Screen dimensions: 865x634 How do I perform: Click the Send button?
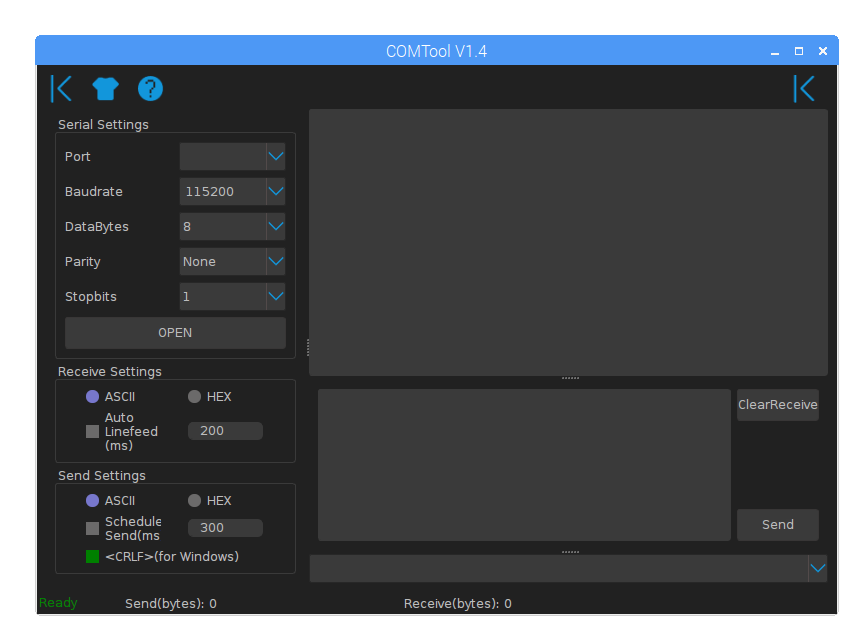click(778, 525)
